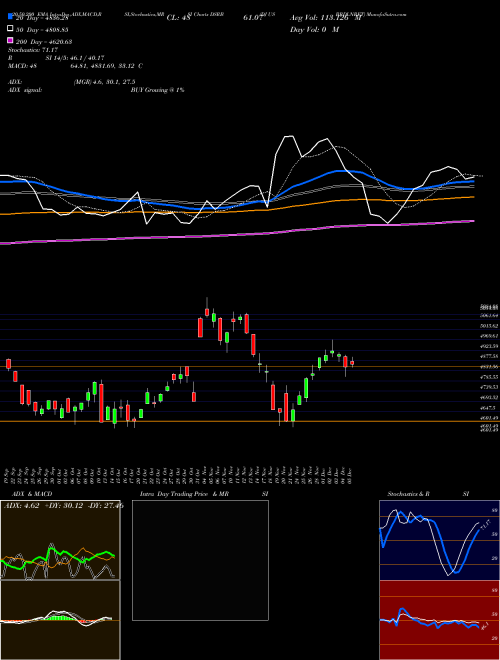Viewport: 500px width, 660px height.
Task: Click the 4739.53 price axis label
Action: click(489, 387)
